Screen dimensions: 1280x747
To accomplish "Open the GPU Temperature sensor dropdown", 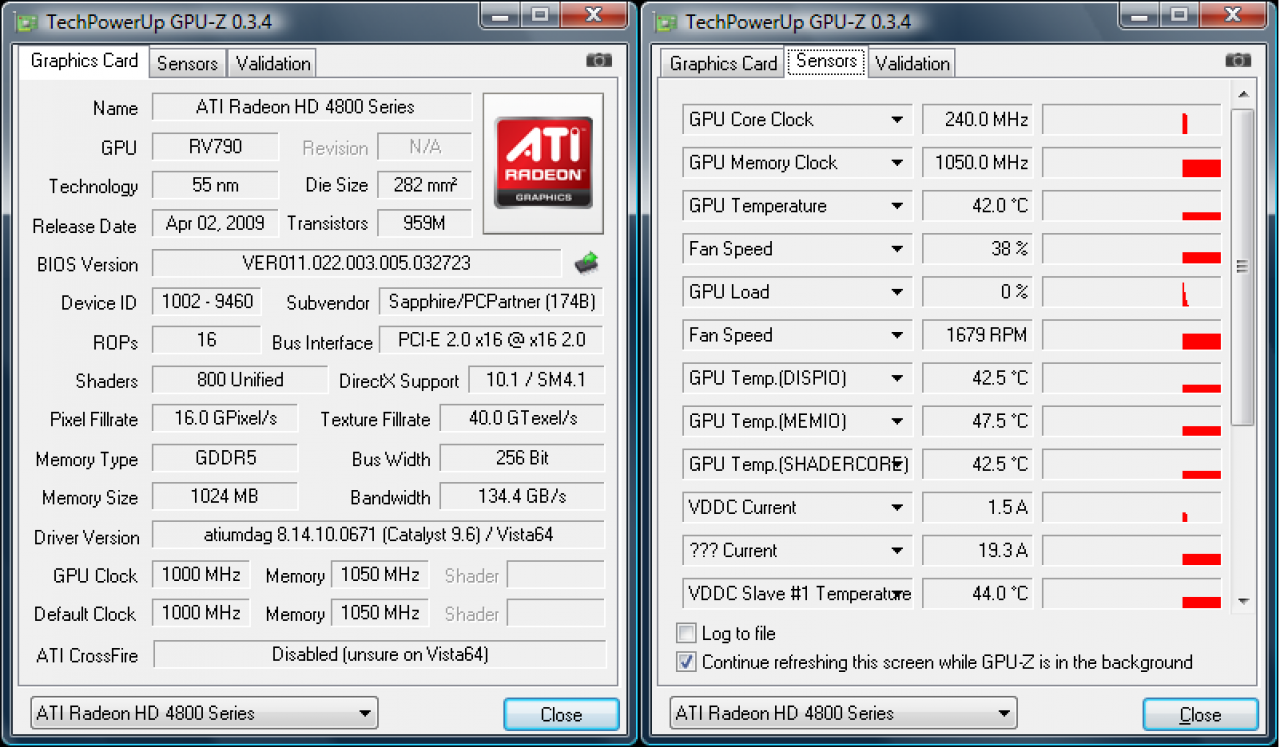I will [897, 206].
